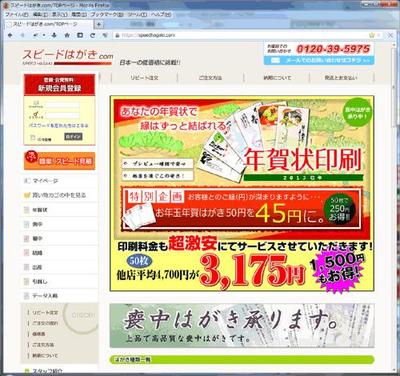
Task: Click the blue email inquiry banner
Action: point(319,60)
